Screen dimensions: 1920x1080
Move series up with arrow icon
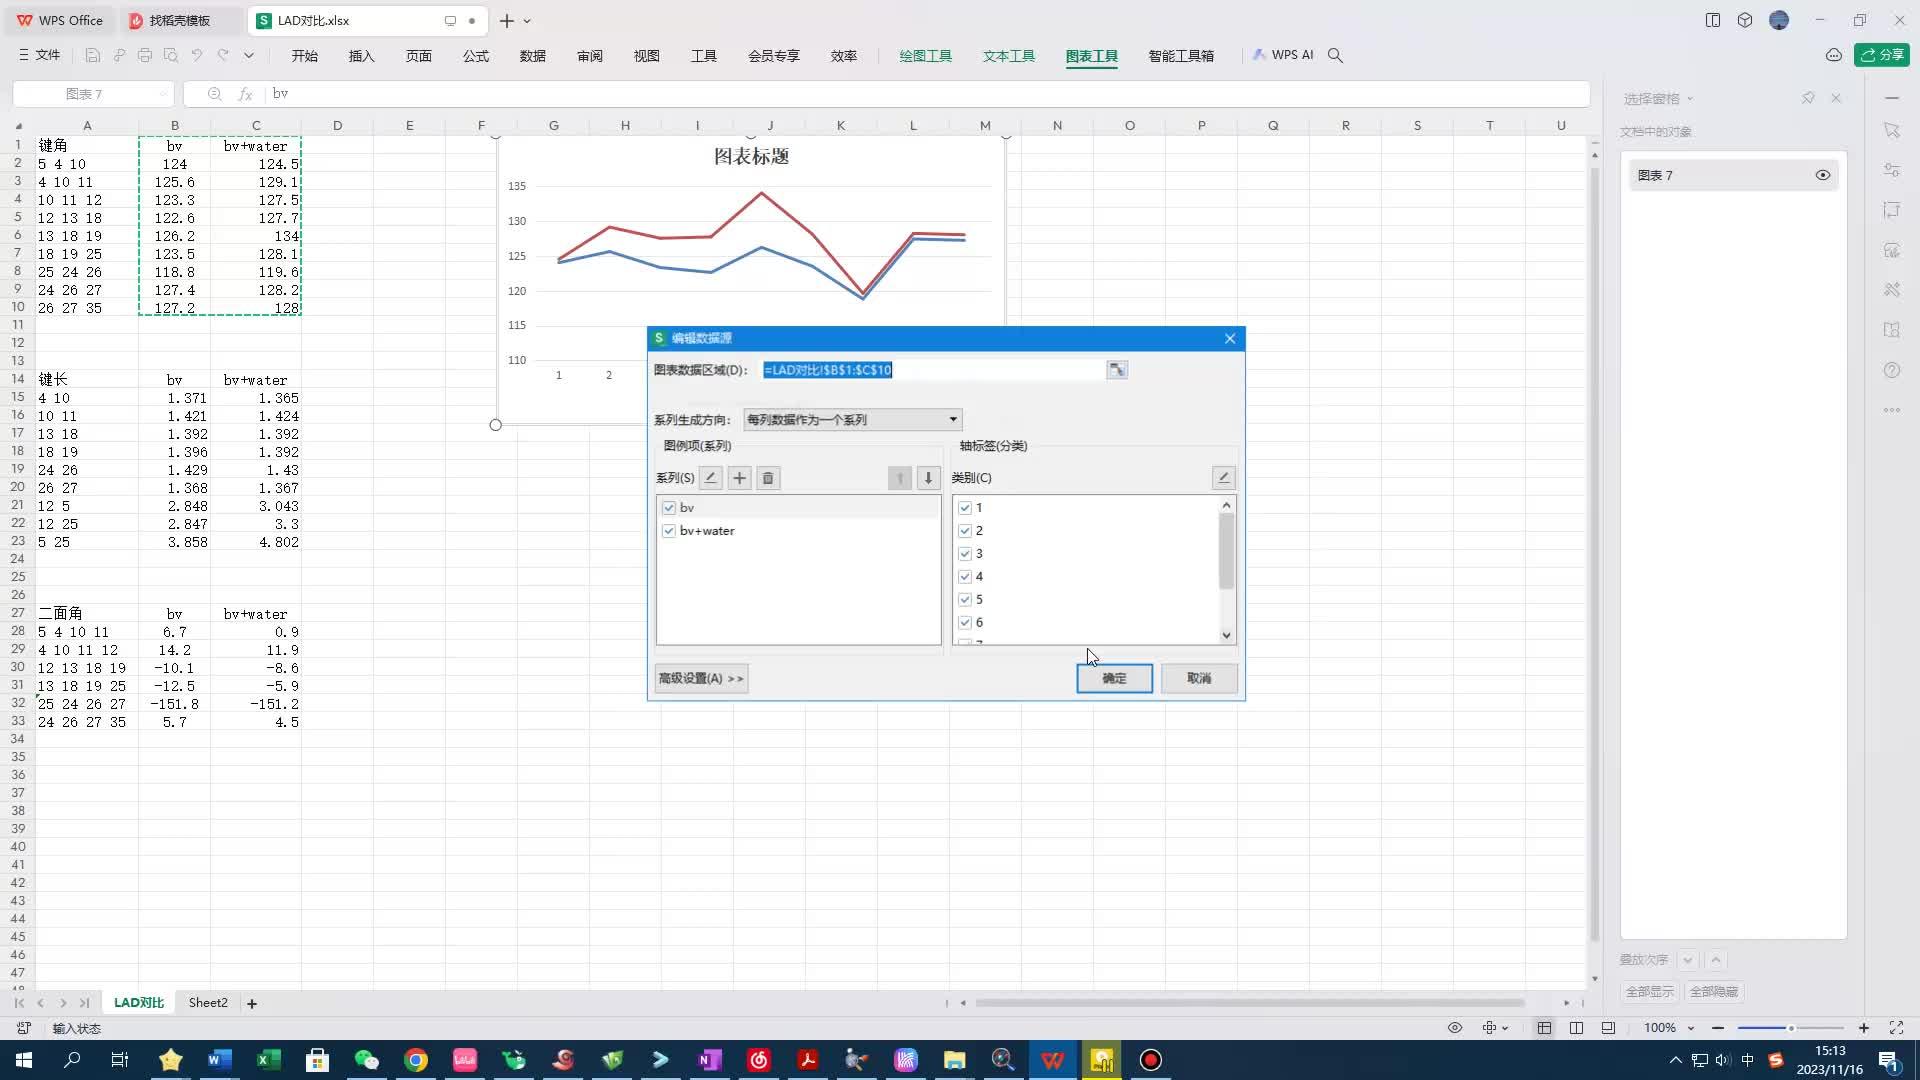tap(900, 478)
